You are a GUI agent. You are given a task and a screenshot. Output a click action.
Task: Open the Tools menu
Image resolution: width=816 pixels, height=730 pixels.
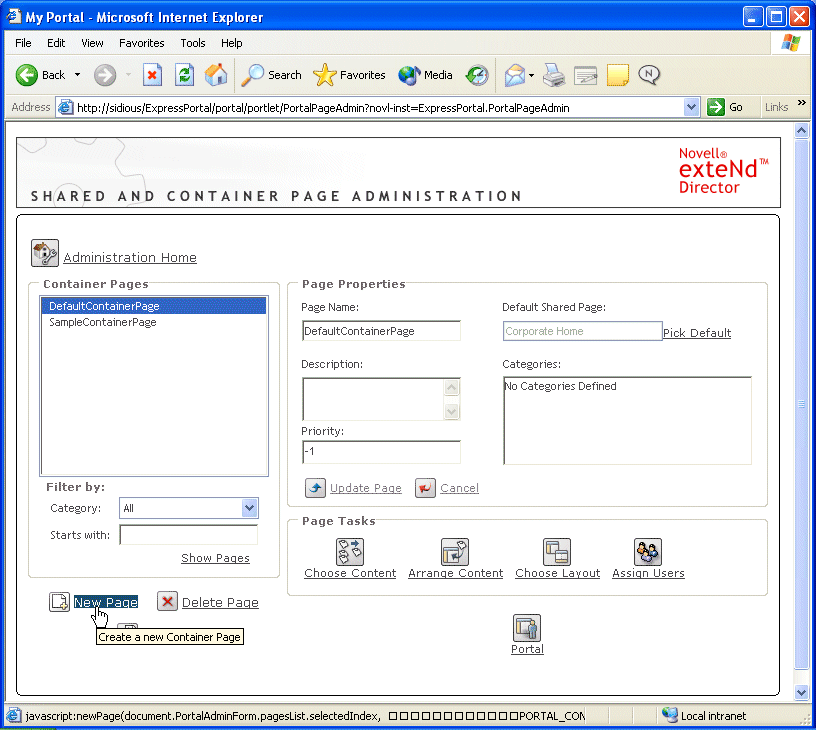[193, 43]
